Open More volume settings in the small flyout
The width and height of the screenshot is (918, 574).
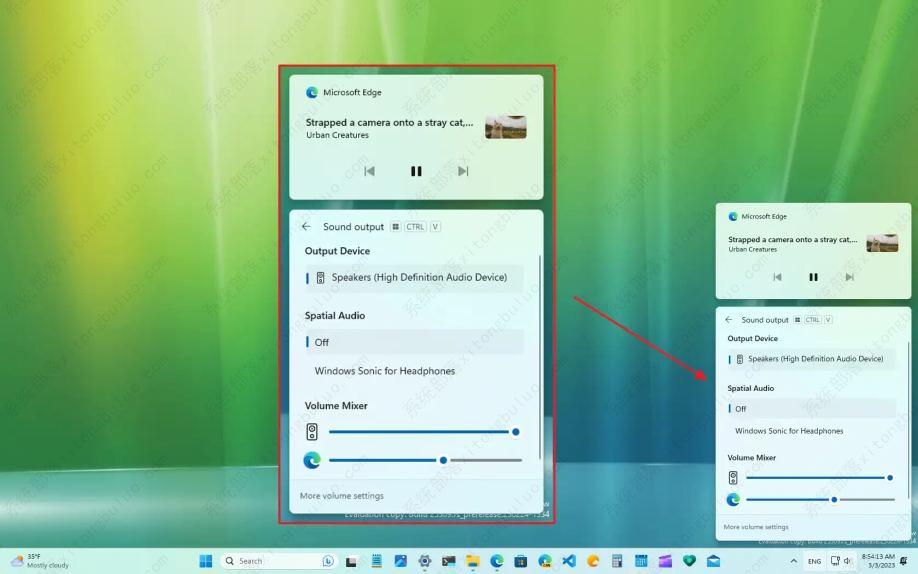pyautogui.click(x=756, y=527)
